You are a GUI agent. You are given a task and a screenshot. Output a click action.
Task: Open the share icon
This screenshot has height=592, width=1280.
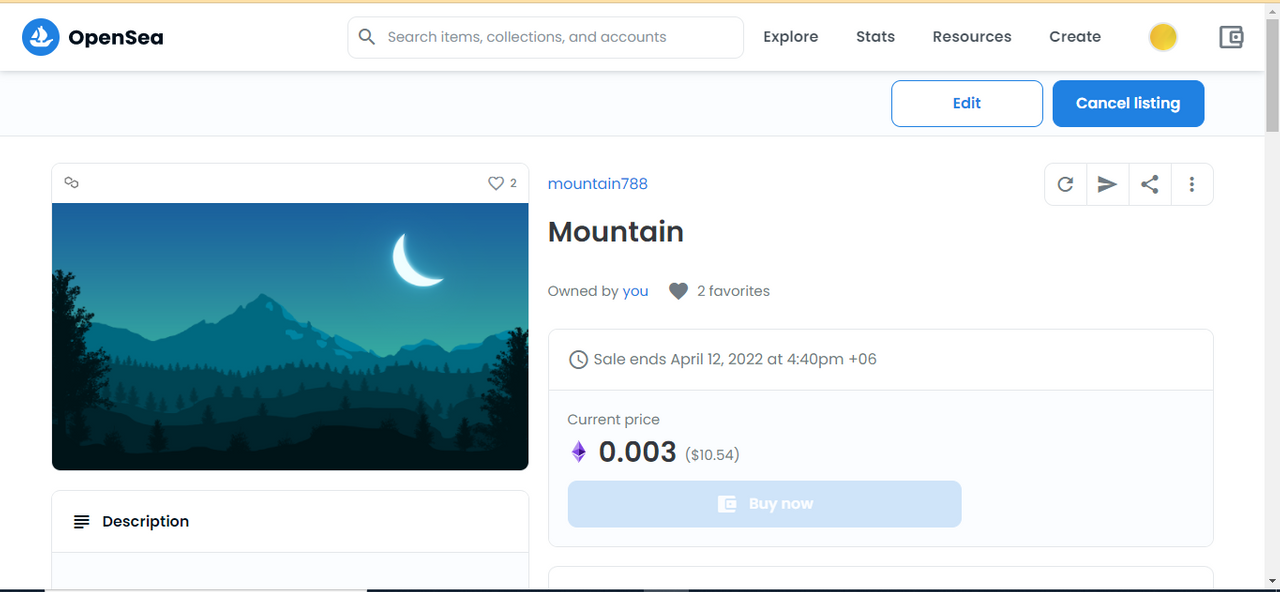[x=1150, y=184]
